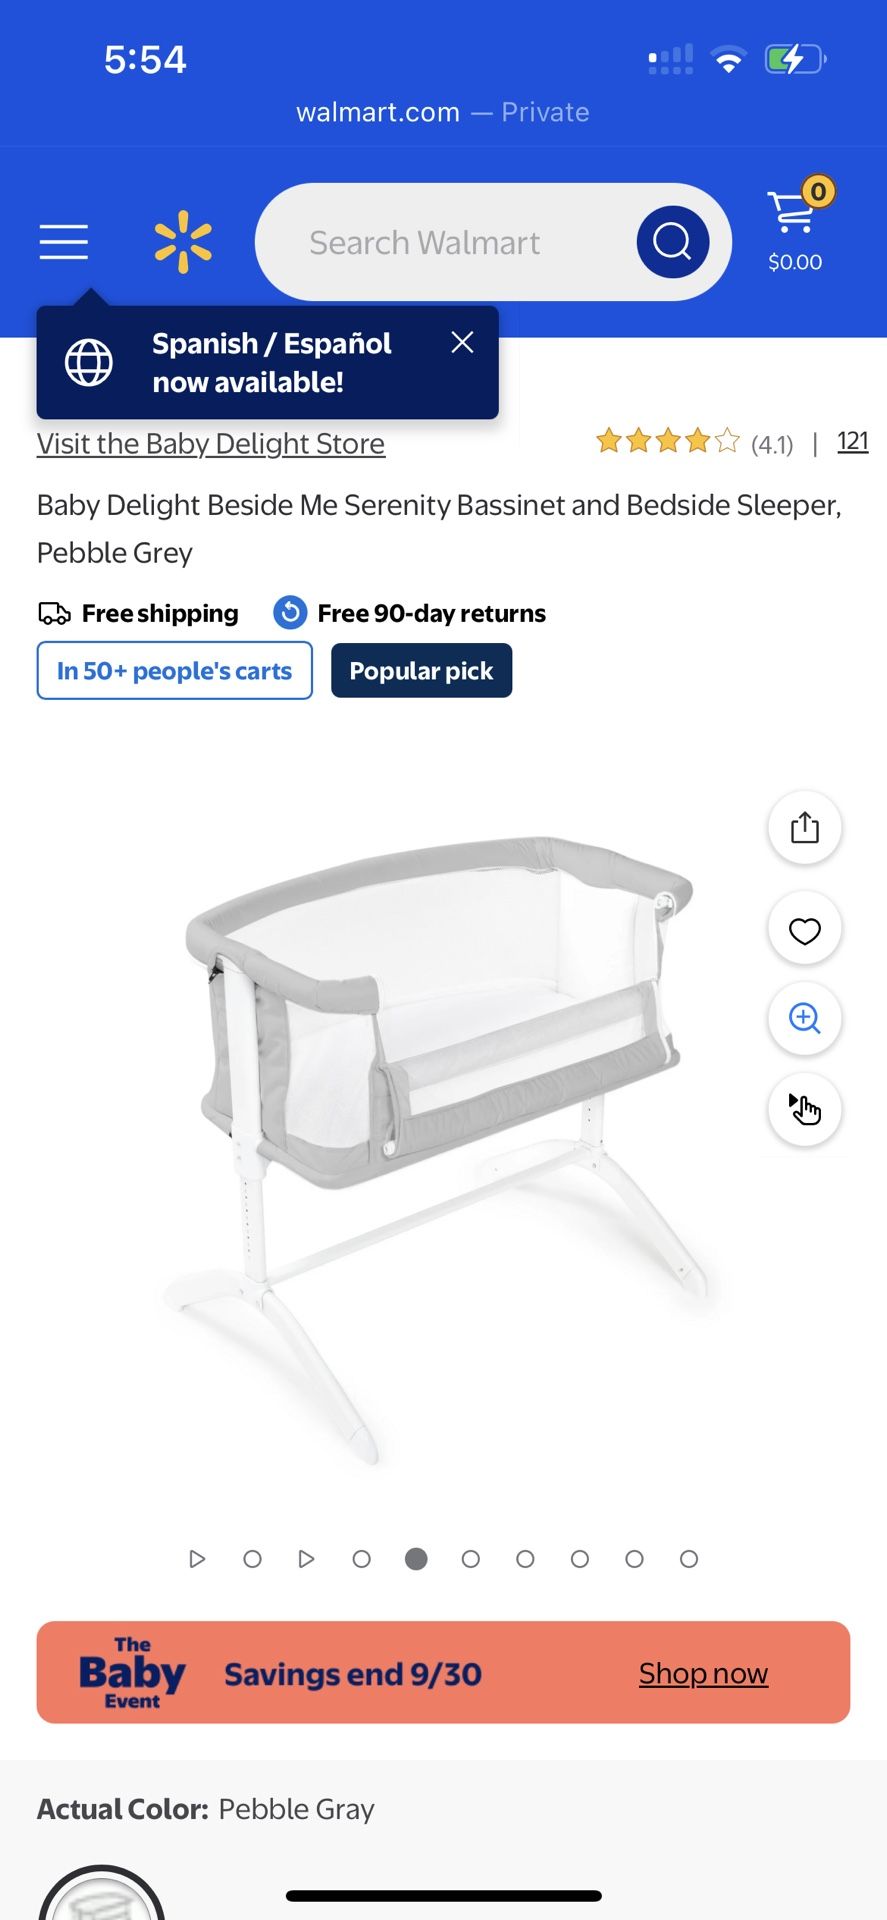Add bassinet to favorites with heart icon
Image resolution: width=887 pixels, height=1920 pixels.
coord(804,930)
